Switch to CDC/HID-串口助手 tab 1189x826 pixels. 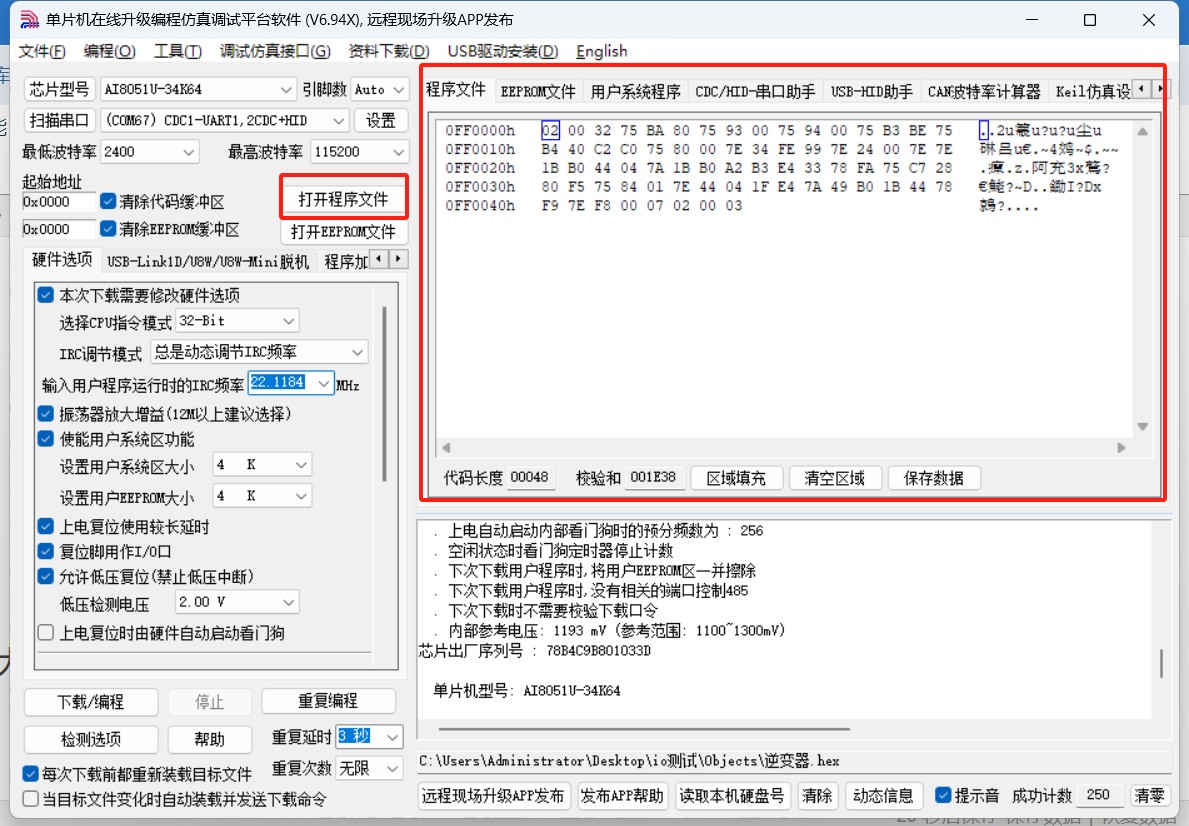click(x=755, y=91)
